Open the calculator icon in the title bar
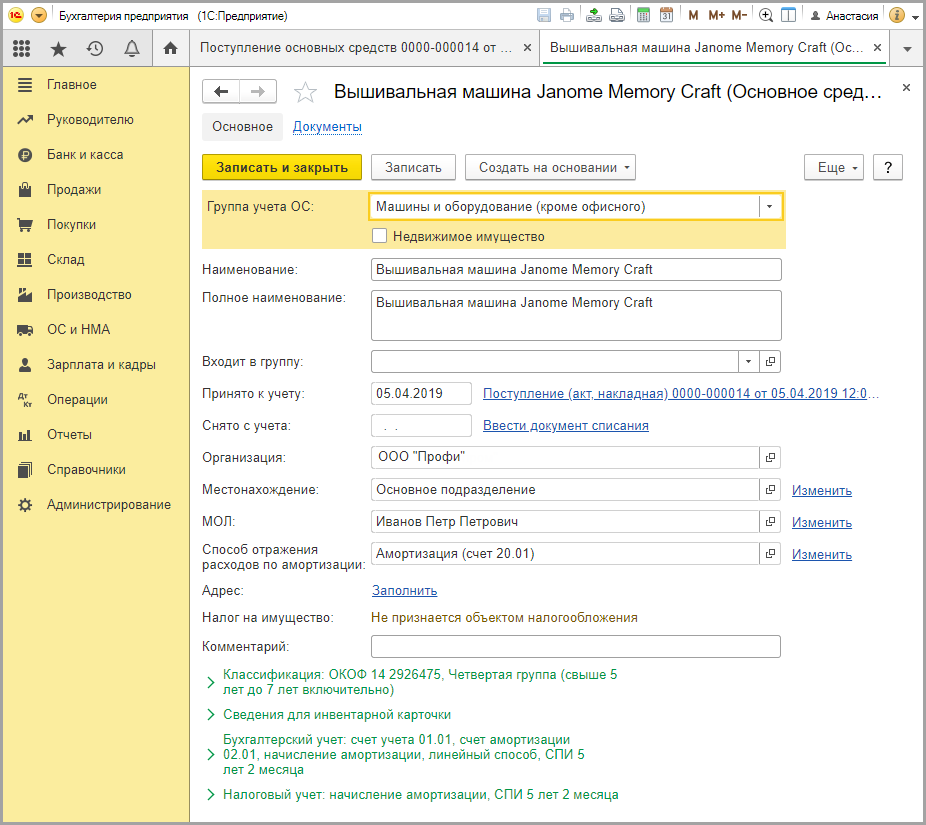Screen dimensions: 926x825 (x=643, y=15)
